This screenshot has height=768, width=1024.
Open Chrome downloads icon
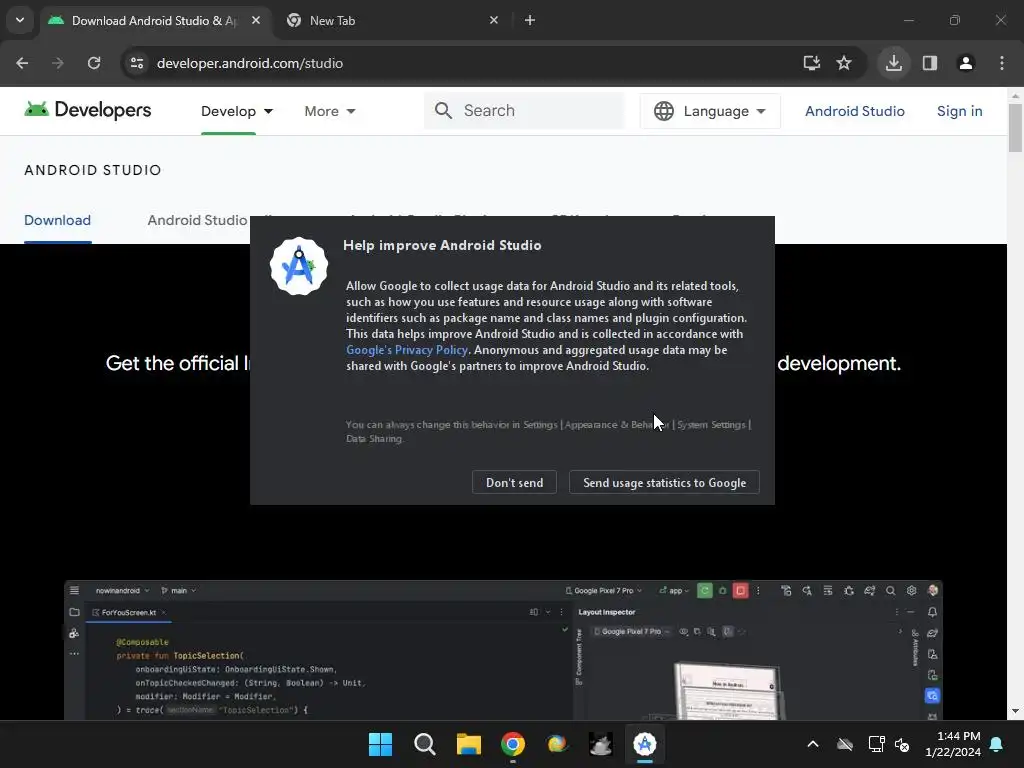pyautogui.click(x=893, y=63)
